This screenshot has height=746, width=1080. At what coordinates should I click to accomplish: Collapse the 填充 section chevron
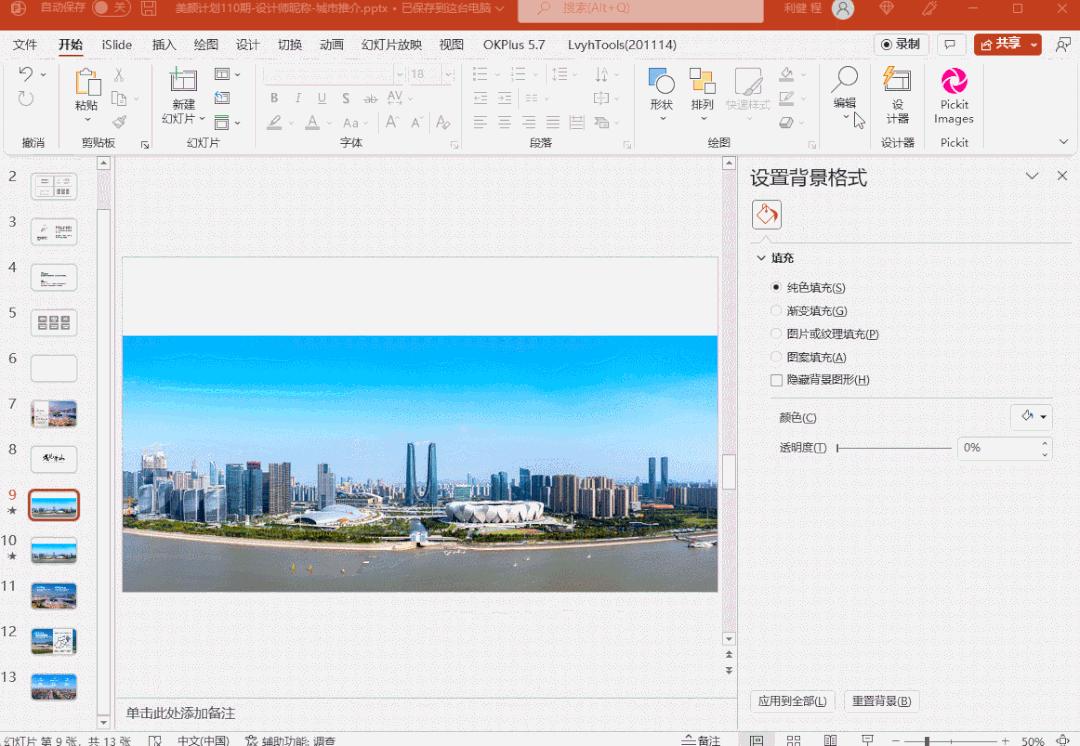click(x=761, y=257)
